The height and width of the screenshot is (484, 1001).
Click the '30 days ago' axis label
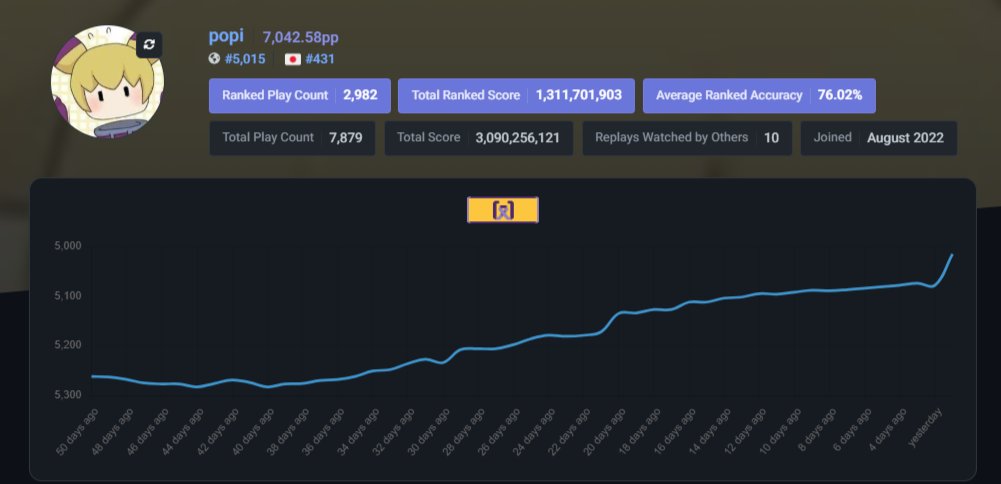[428, 432]
